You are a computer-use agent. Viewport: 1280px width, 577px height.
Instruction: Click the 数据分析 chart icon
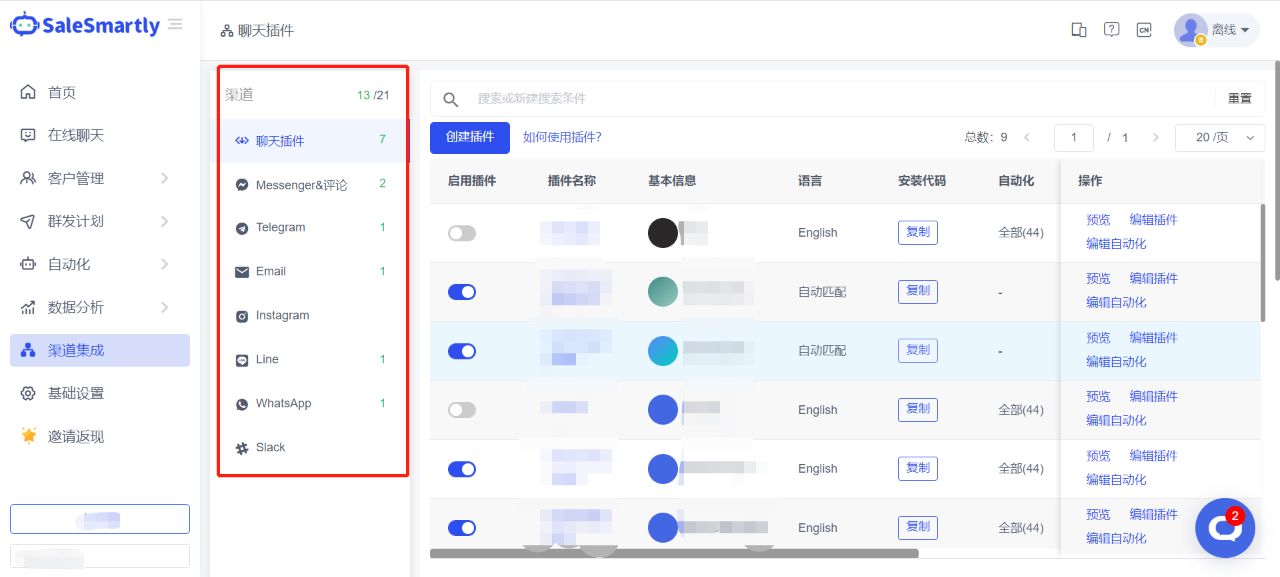[28, 307]
